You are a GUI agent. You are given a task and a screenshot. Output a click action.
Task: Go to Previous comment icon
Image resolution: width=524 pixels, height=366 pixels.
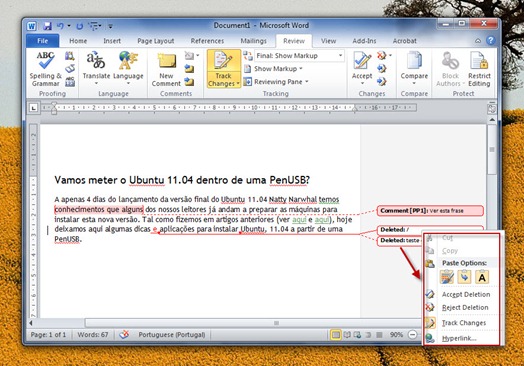click(189, 69)
